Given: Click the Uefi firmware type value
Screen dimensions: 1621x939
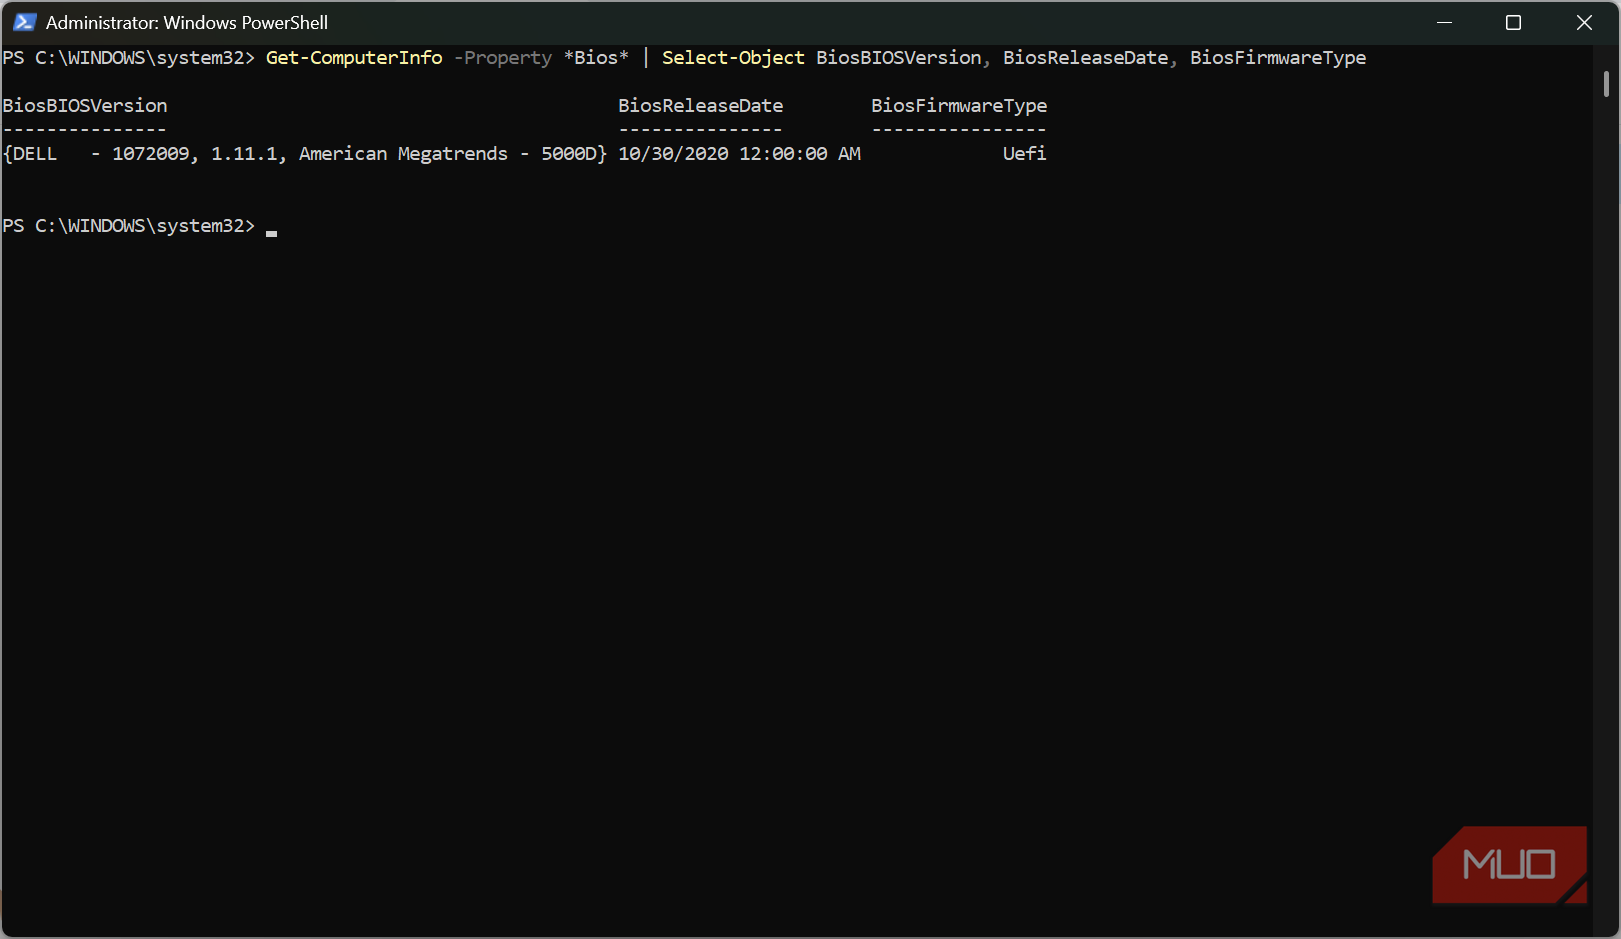Looking at the screenshot, I should [x=1025, y=154].
